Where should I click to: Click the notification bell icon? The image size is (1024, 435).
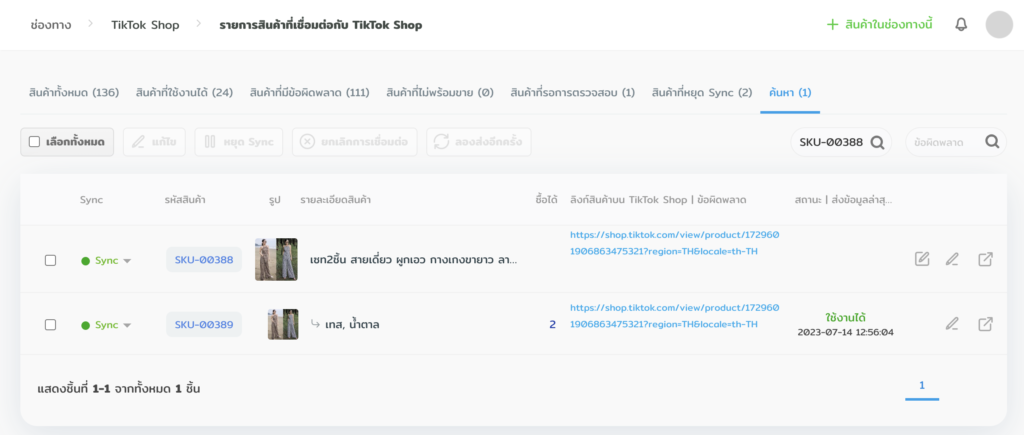pyautogui.click(x=961, y=25)
